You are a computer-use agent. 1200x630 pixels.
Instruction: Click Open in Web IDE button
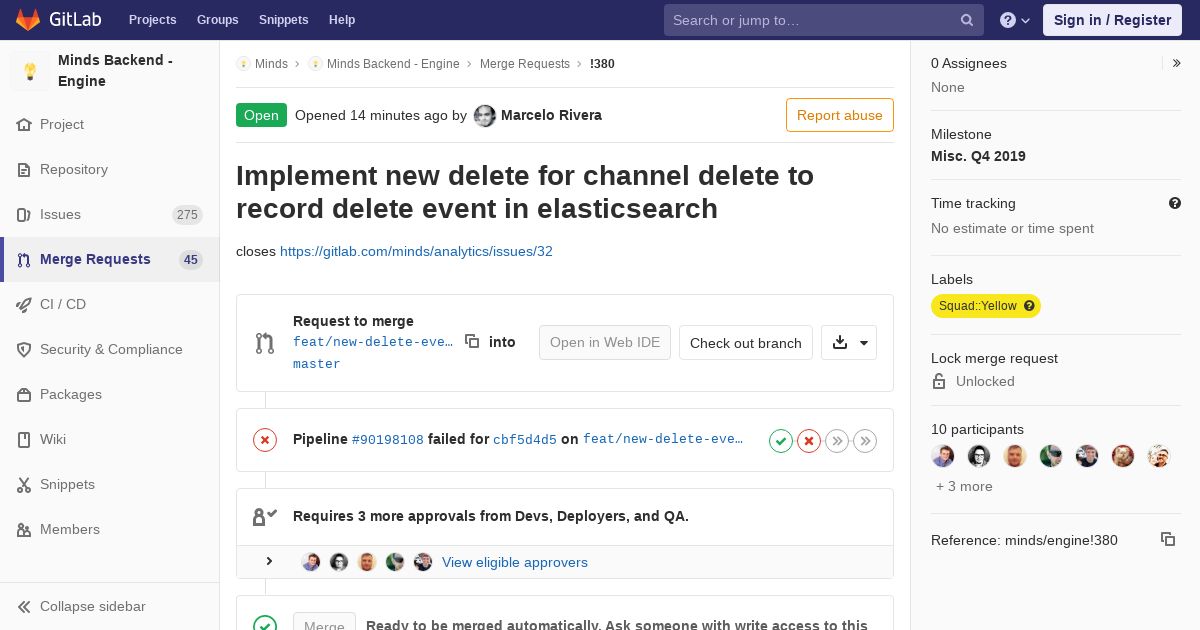pyautogui.click(x=605, y=342)
